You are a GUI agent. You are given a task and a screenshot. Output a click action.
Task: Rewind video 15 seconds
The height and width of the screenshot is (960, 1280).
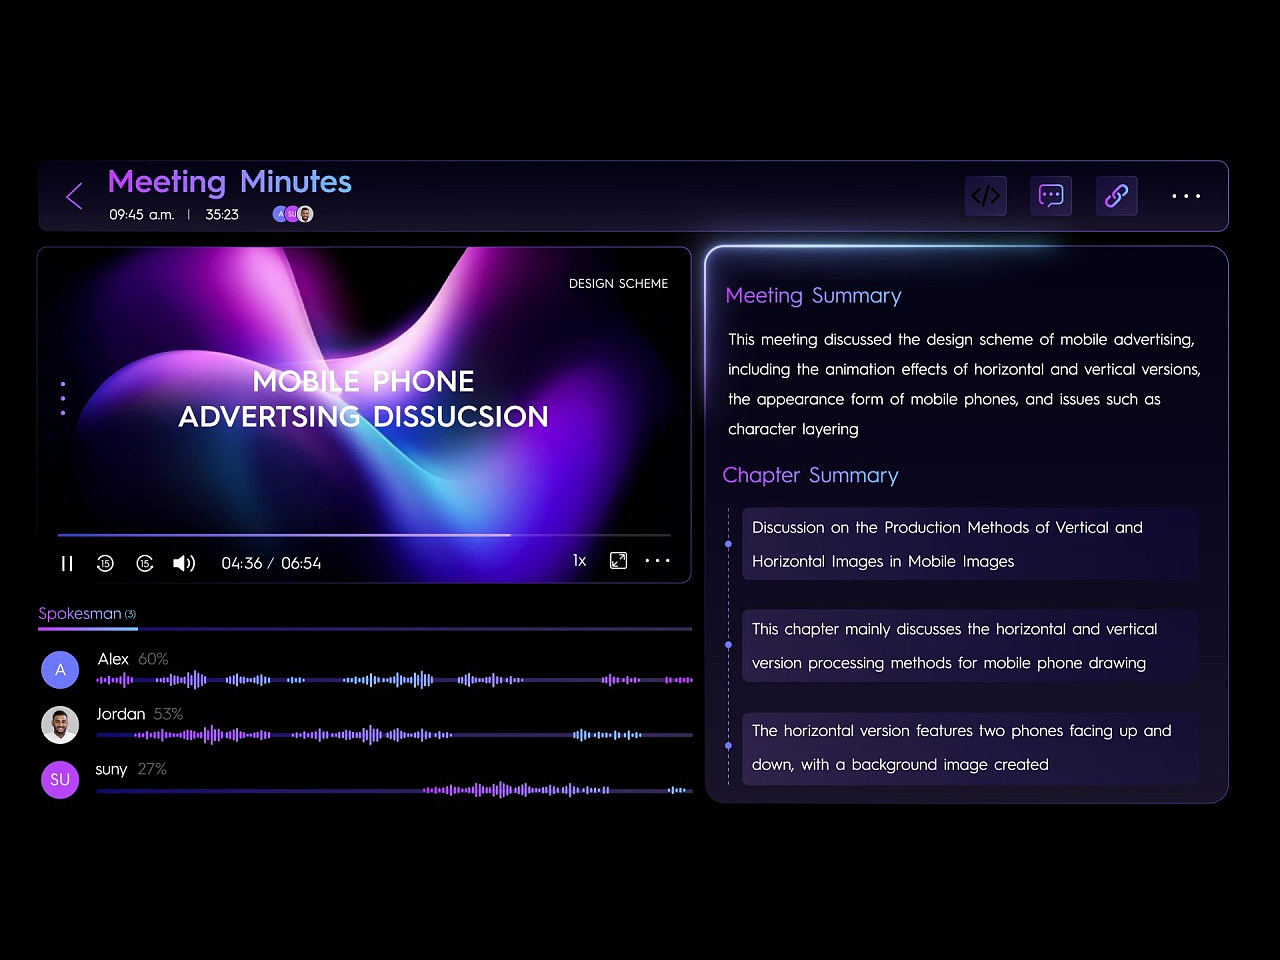[105, 564]
